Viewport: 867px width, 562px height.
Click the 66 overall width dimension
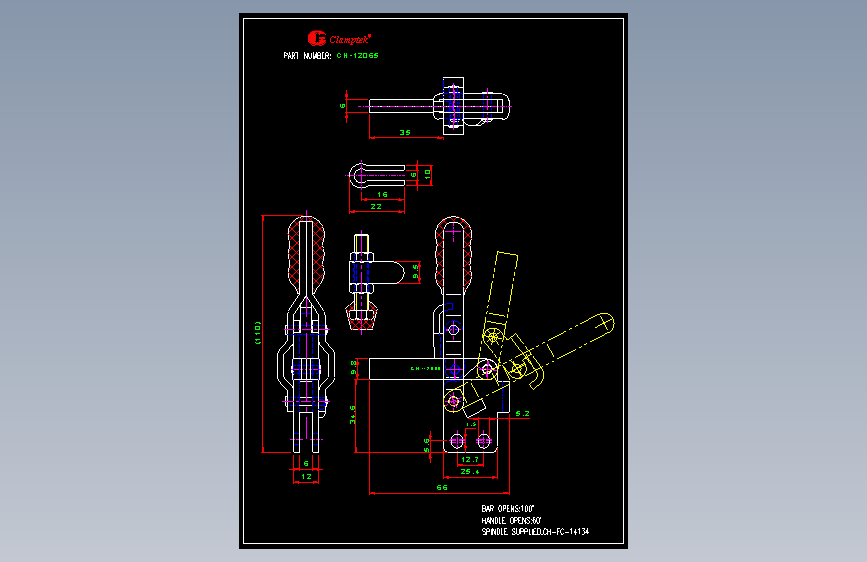pyautogui.click(x=442, y=487)
